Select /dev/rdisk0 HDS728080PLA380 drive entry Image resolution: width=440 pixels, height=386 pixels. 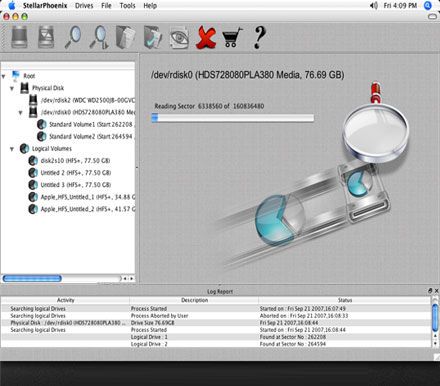(x=88, y=112)
